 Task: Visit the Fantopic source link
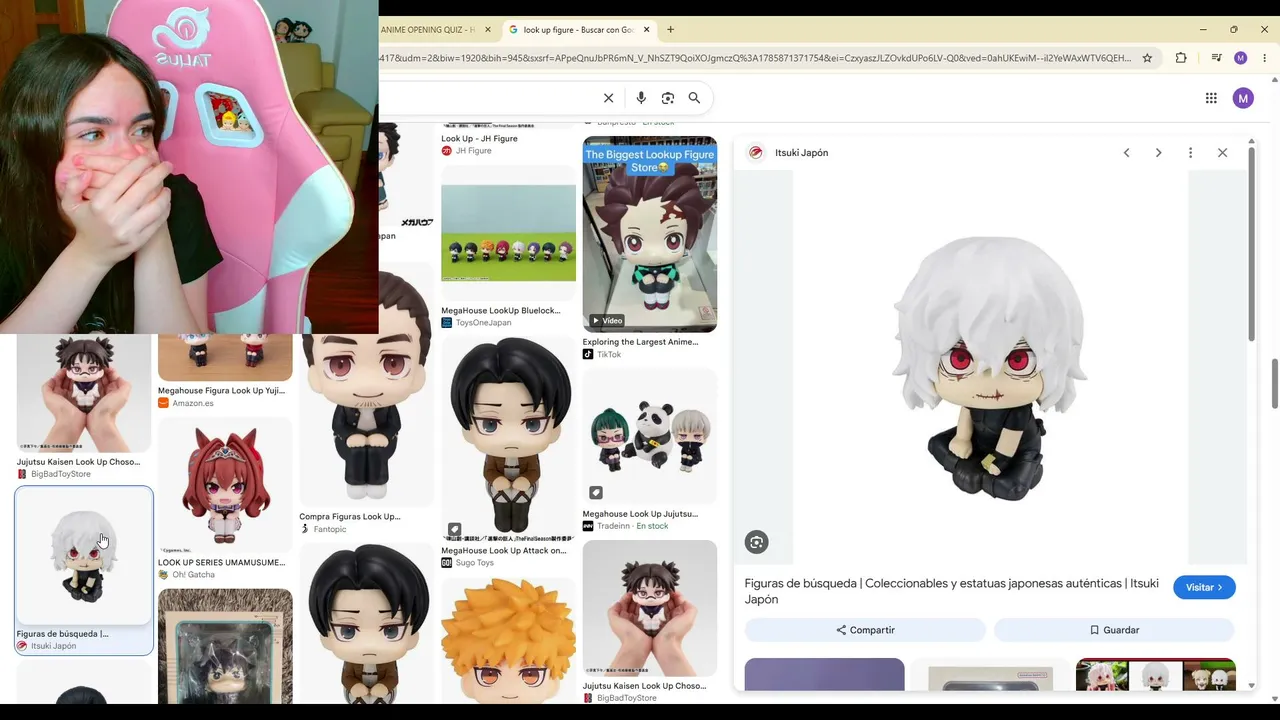330,529
